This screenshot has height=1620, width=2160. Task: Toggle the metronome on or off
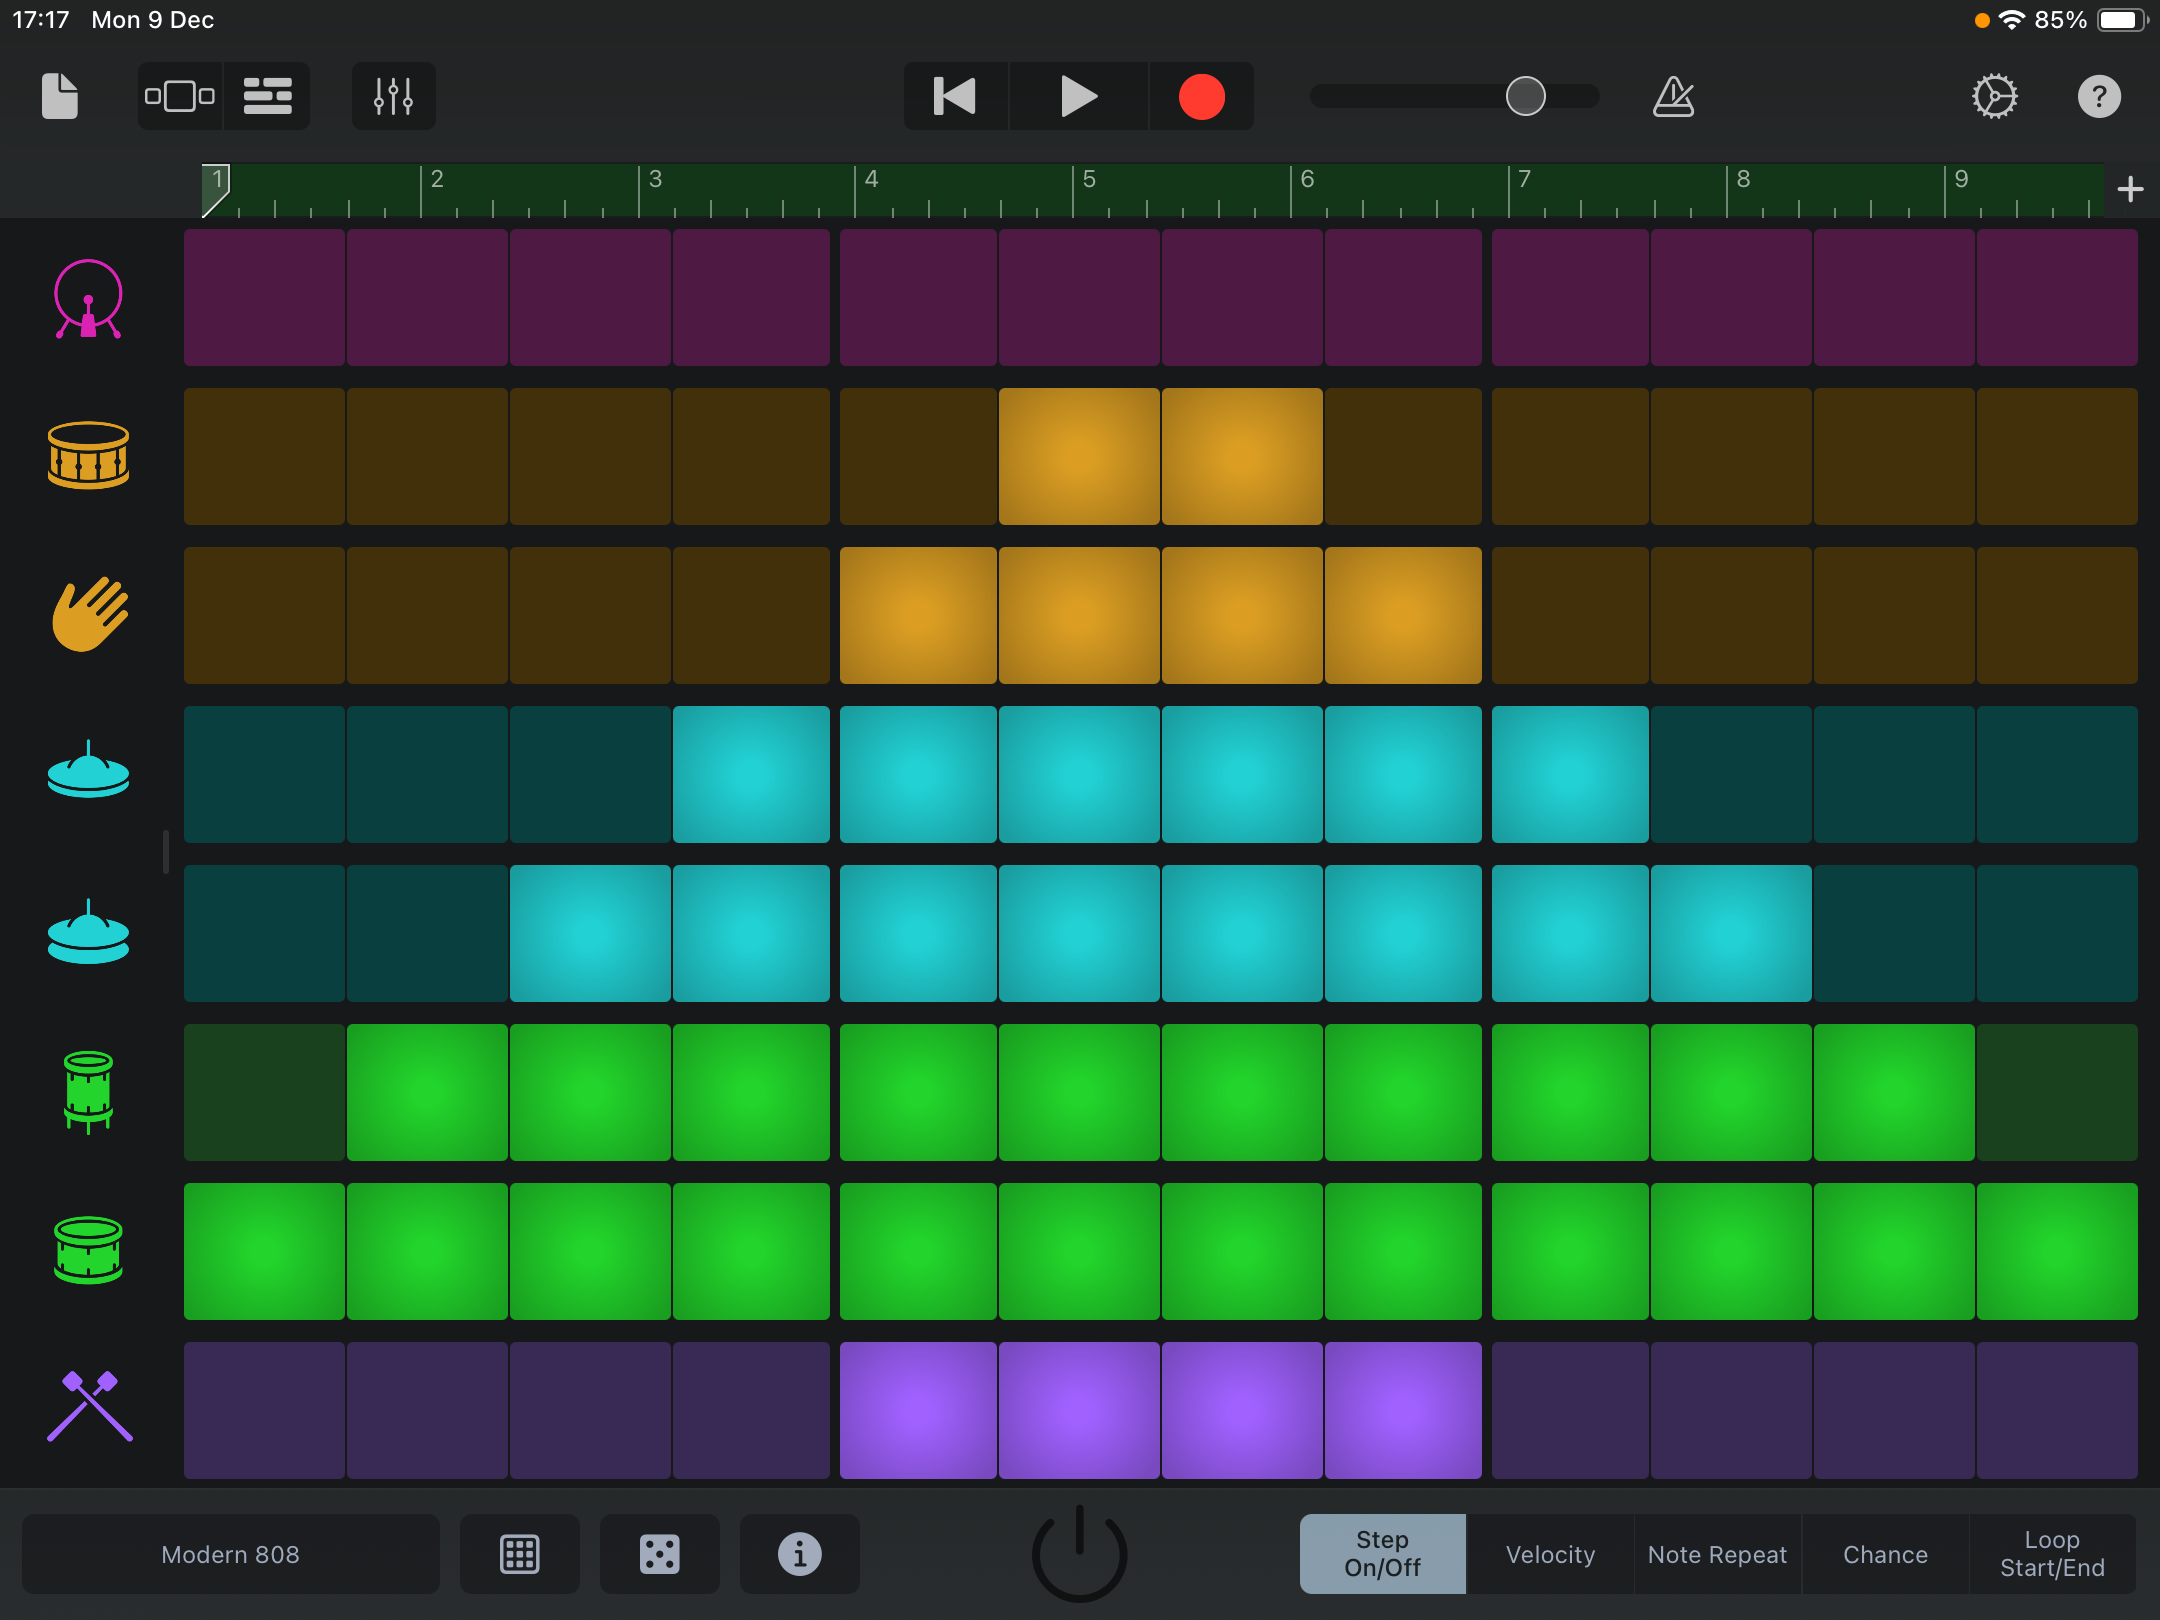(1673, 97)
